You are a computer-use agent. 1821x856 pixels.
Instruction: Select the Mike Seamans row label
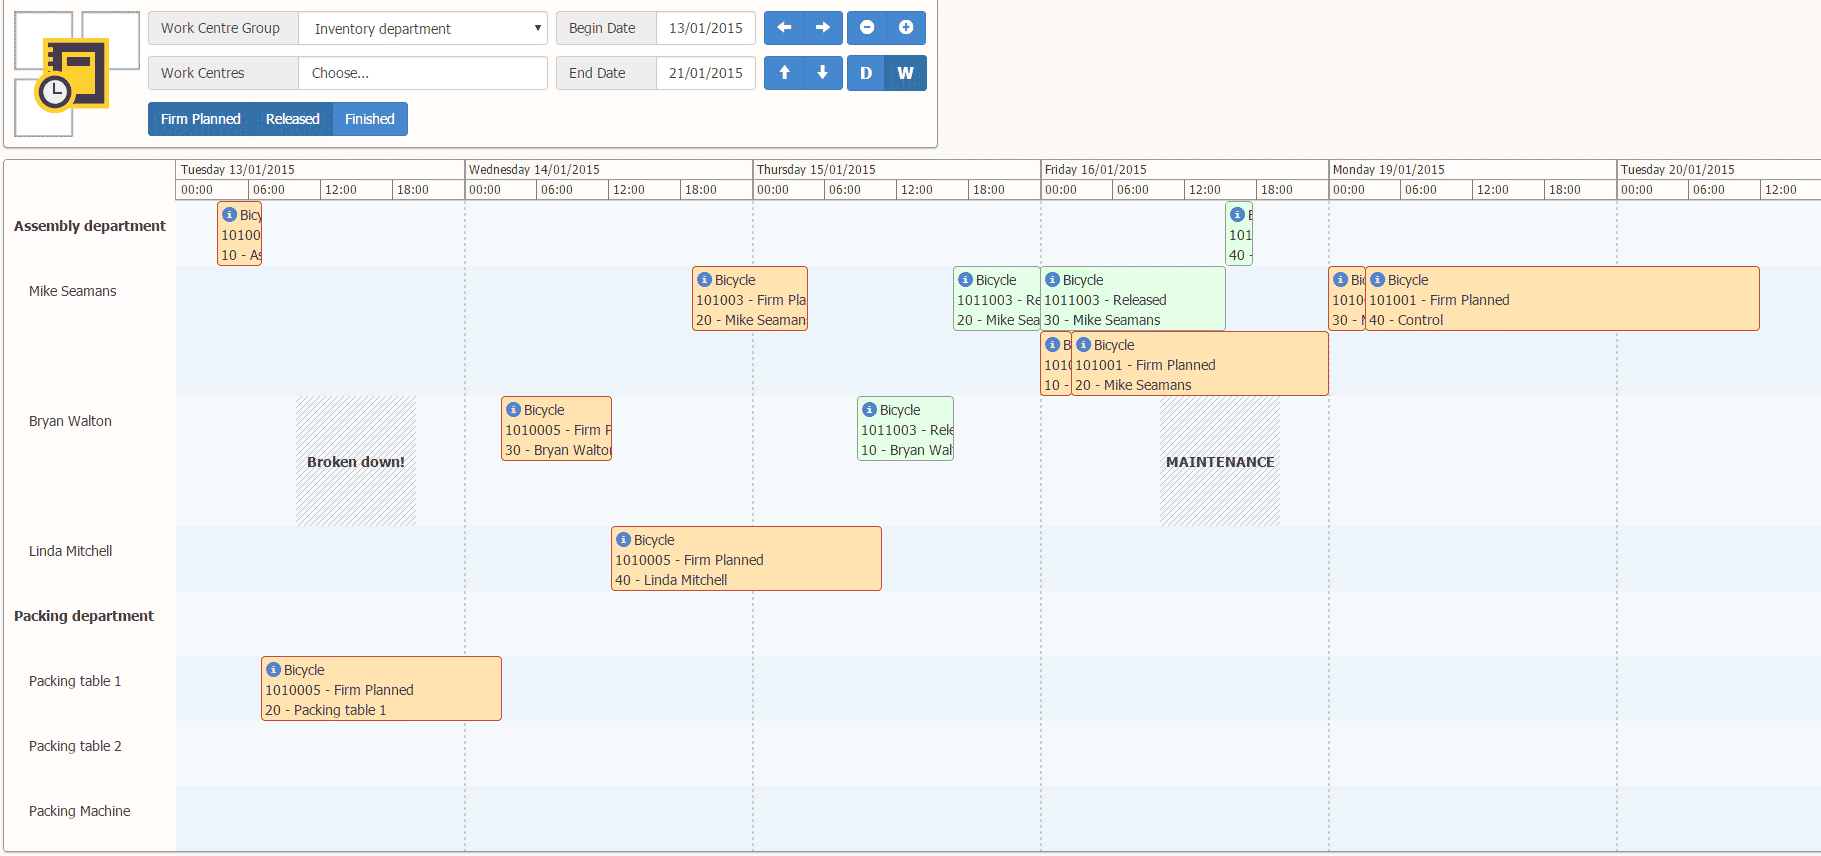pos(73,291)
